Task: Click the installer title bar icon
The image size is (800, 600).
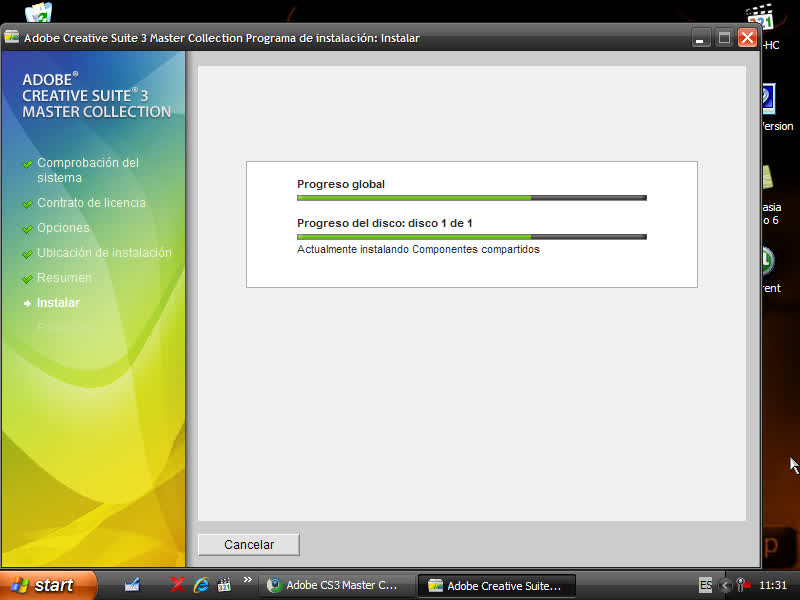Action: click(x=12, y=37)
